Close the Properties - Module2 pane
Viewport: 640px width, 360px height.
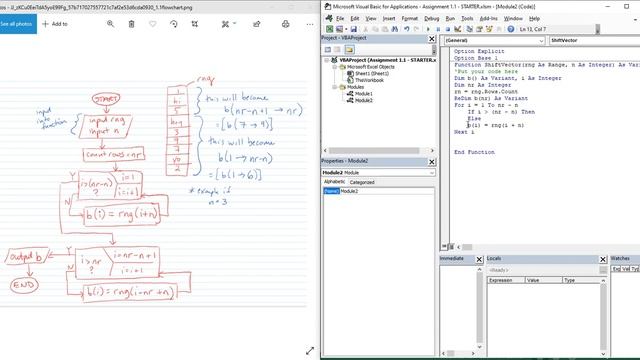coord(431,162)
